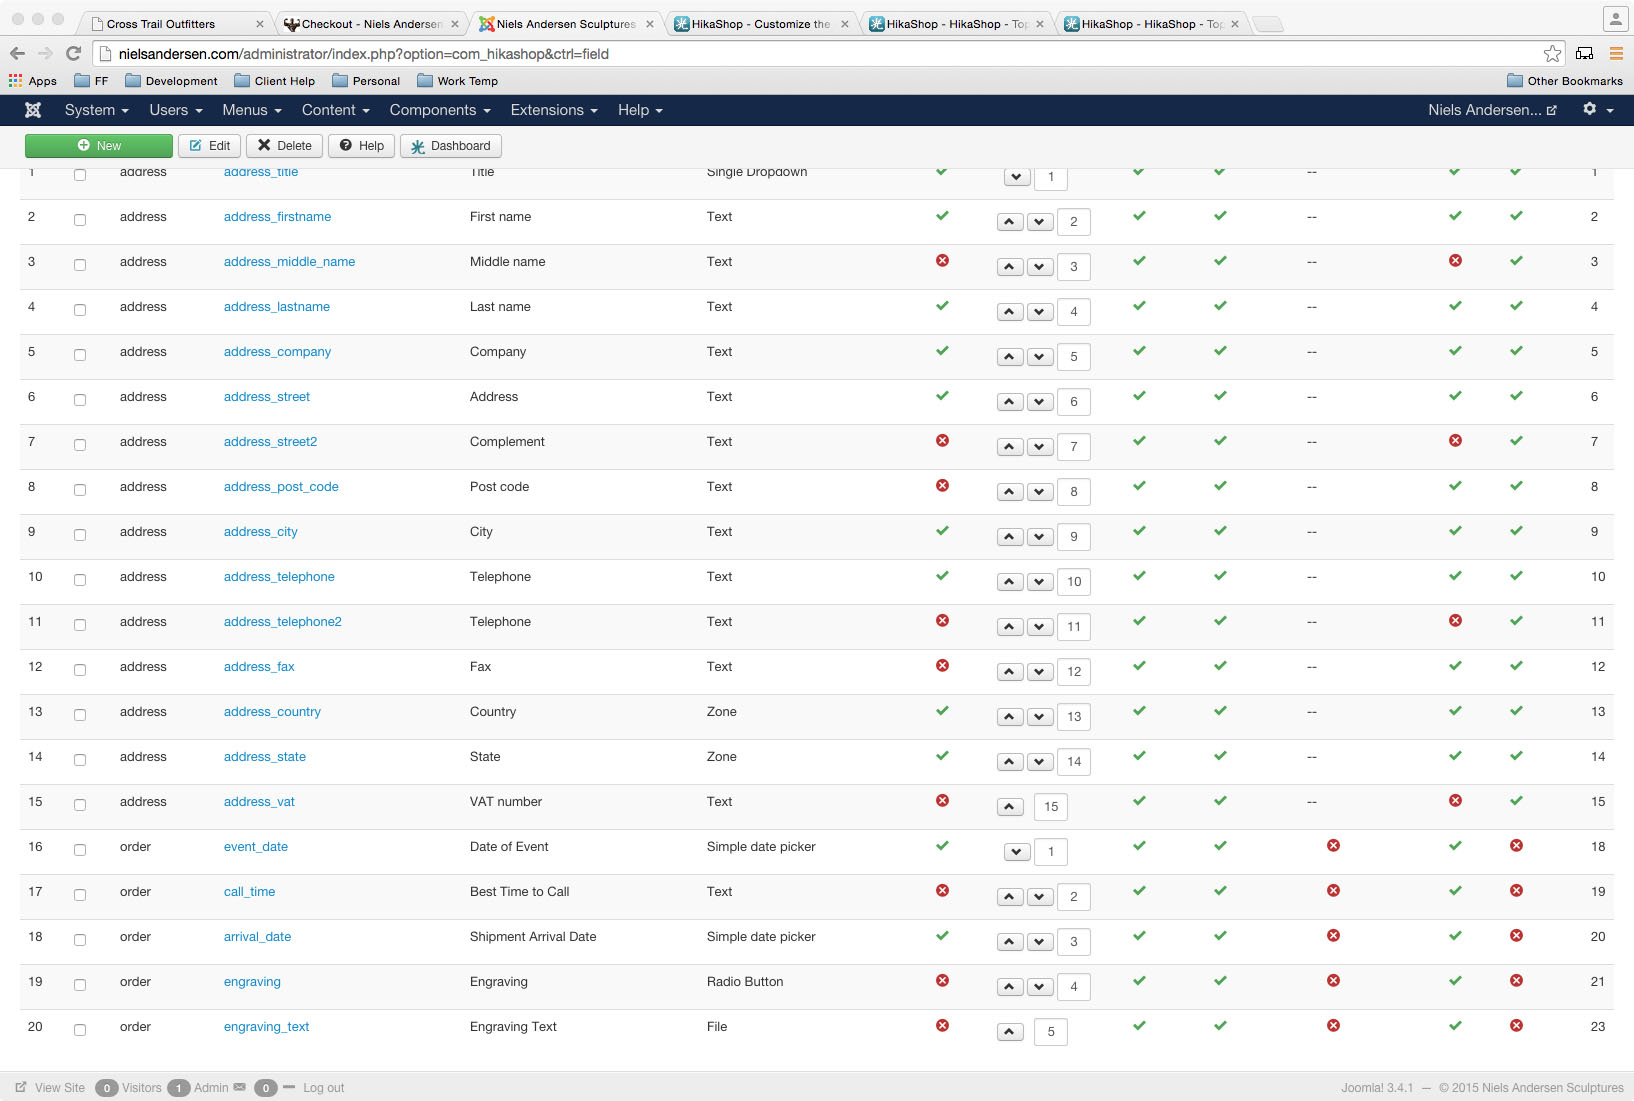Expand the Menus dropdown
The height and width of the screenshot is (1101, 1634).
coord(252,110)
